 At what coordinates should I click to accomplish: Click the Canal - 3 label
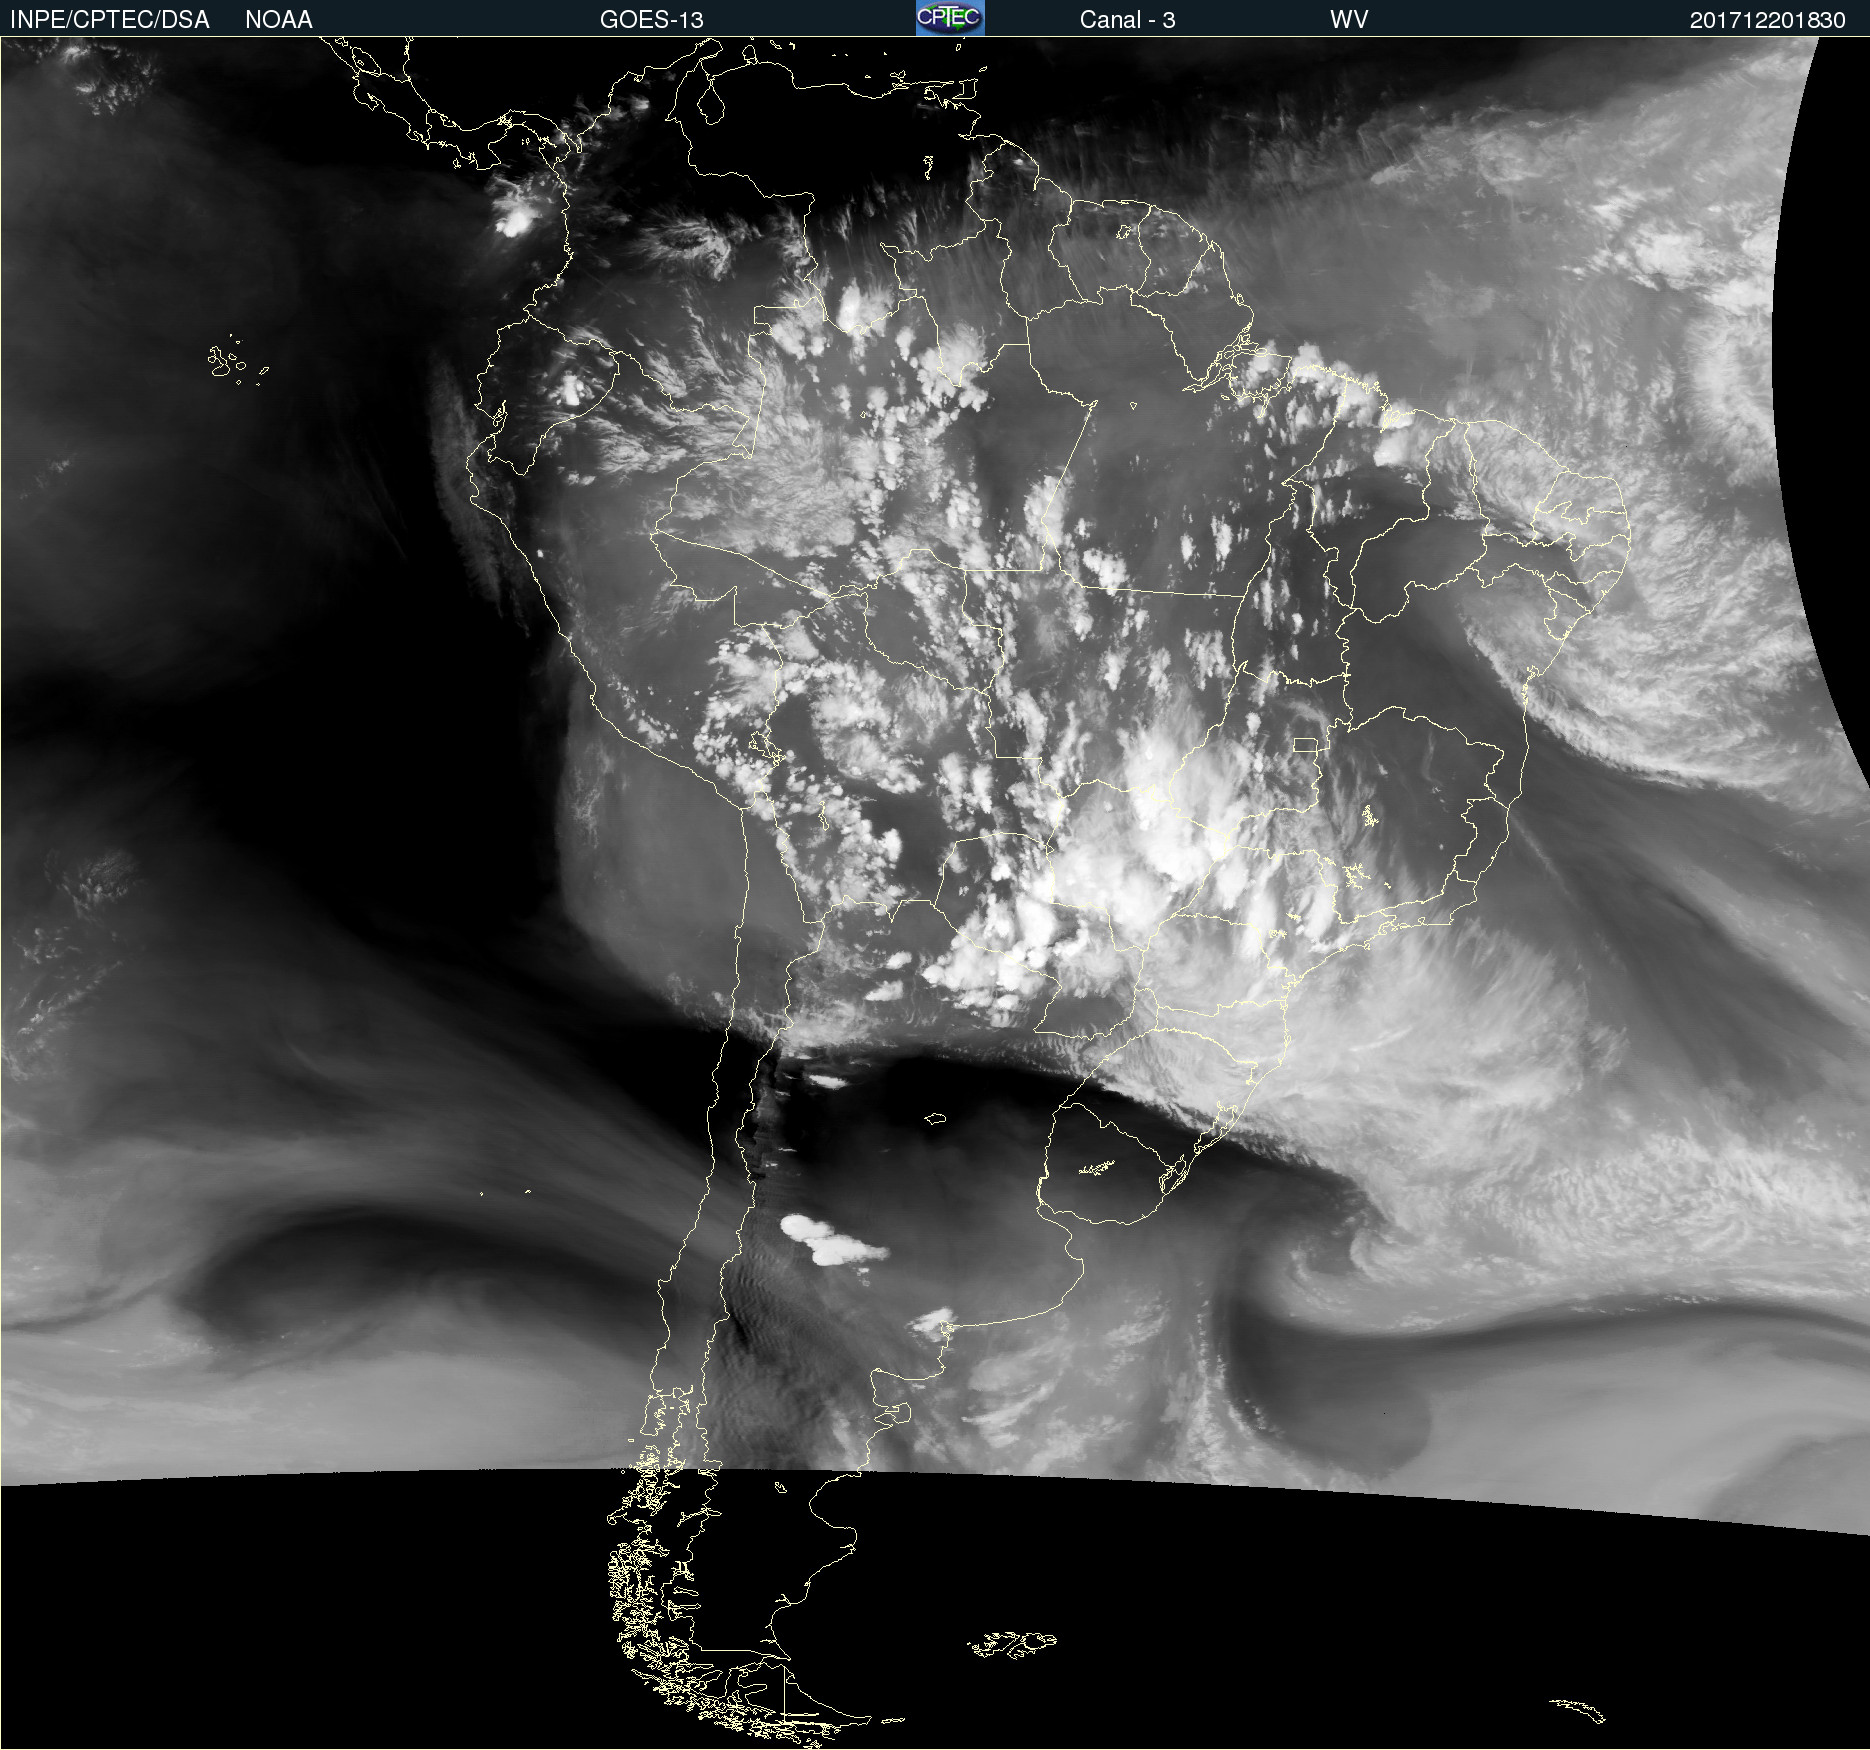[1127, 20]
